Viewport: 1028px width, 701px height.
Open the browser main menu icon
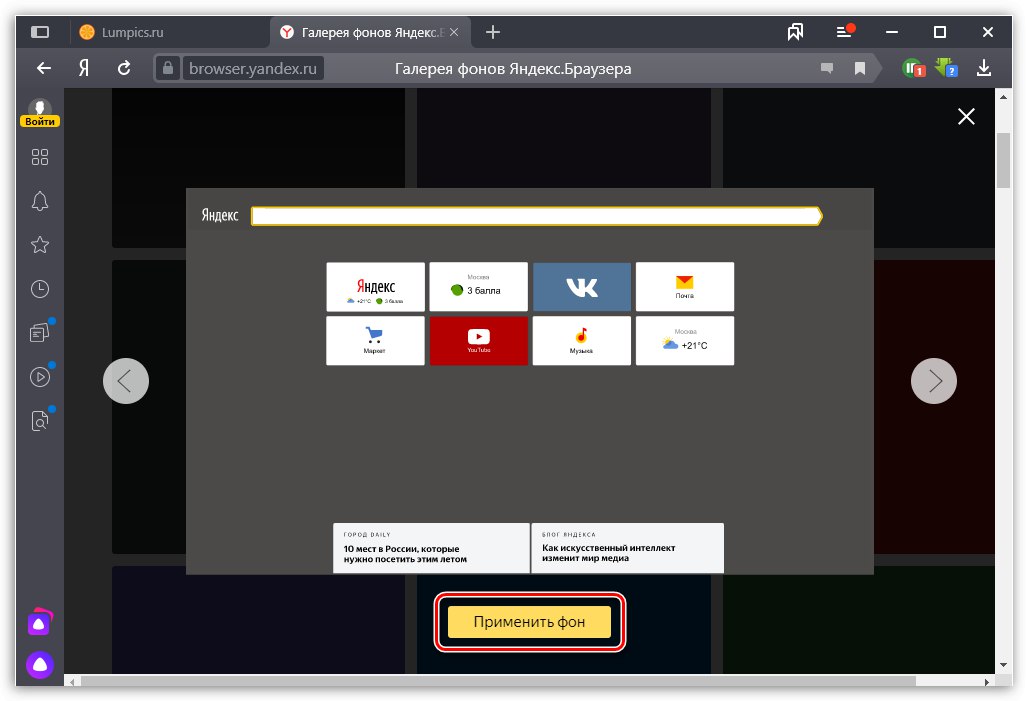845,31
